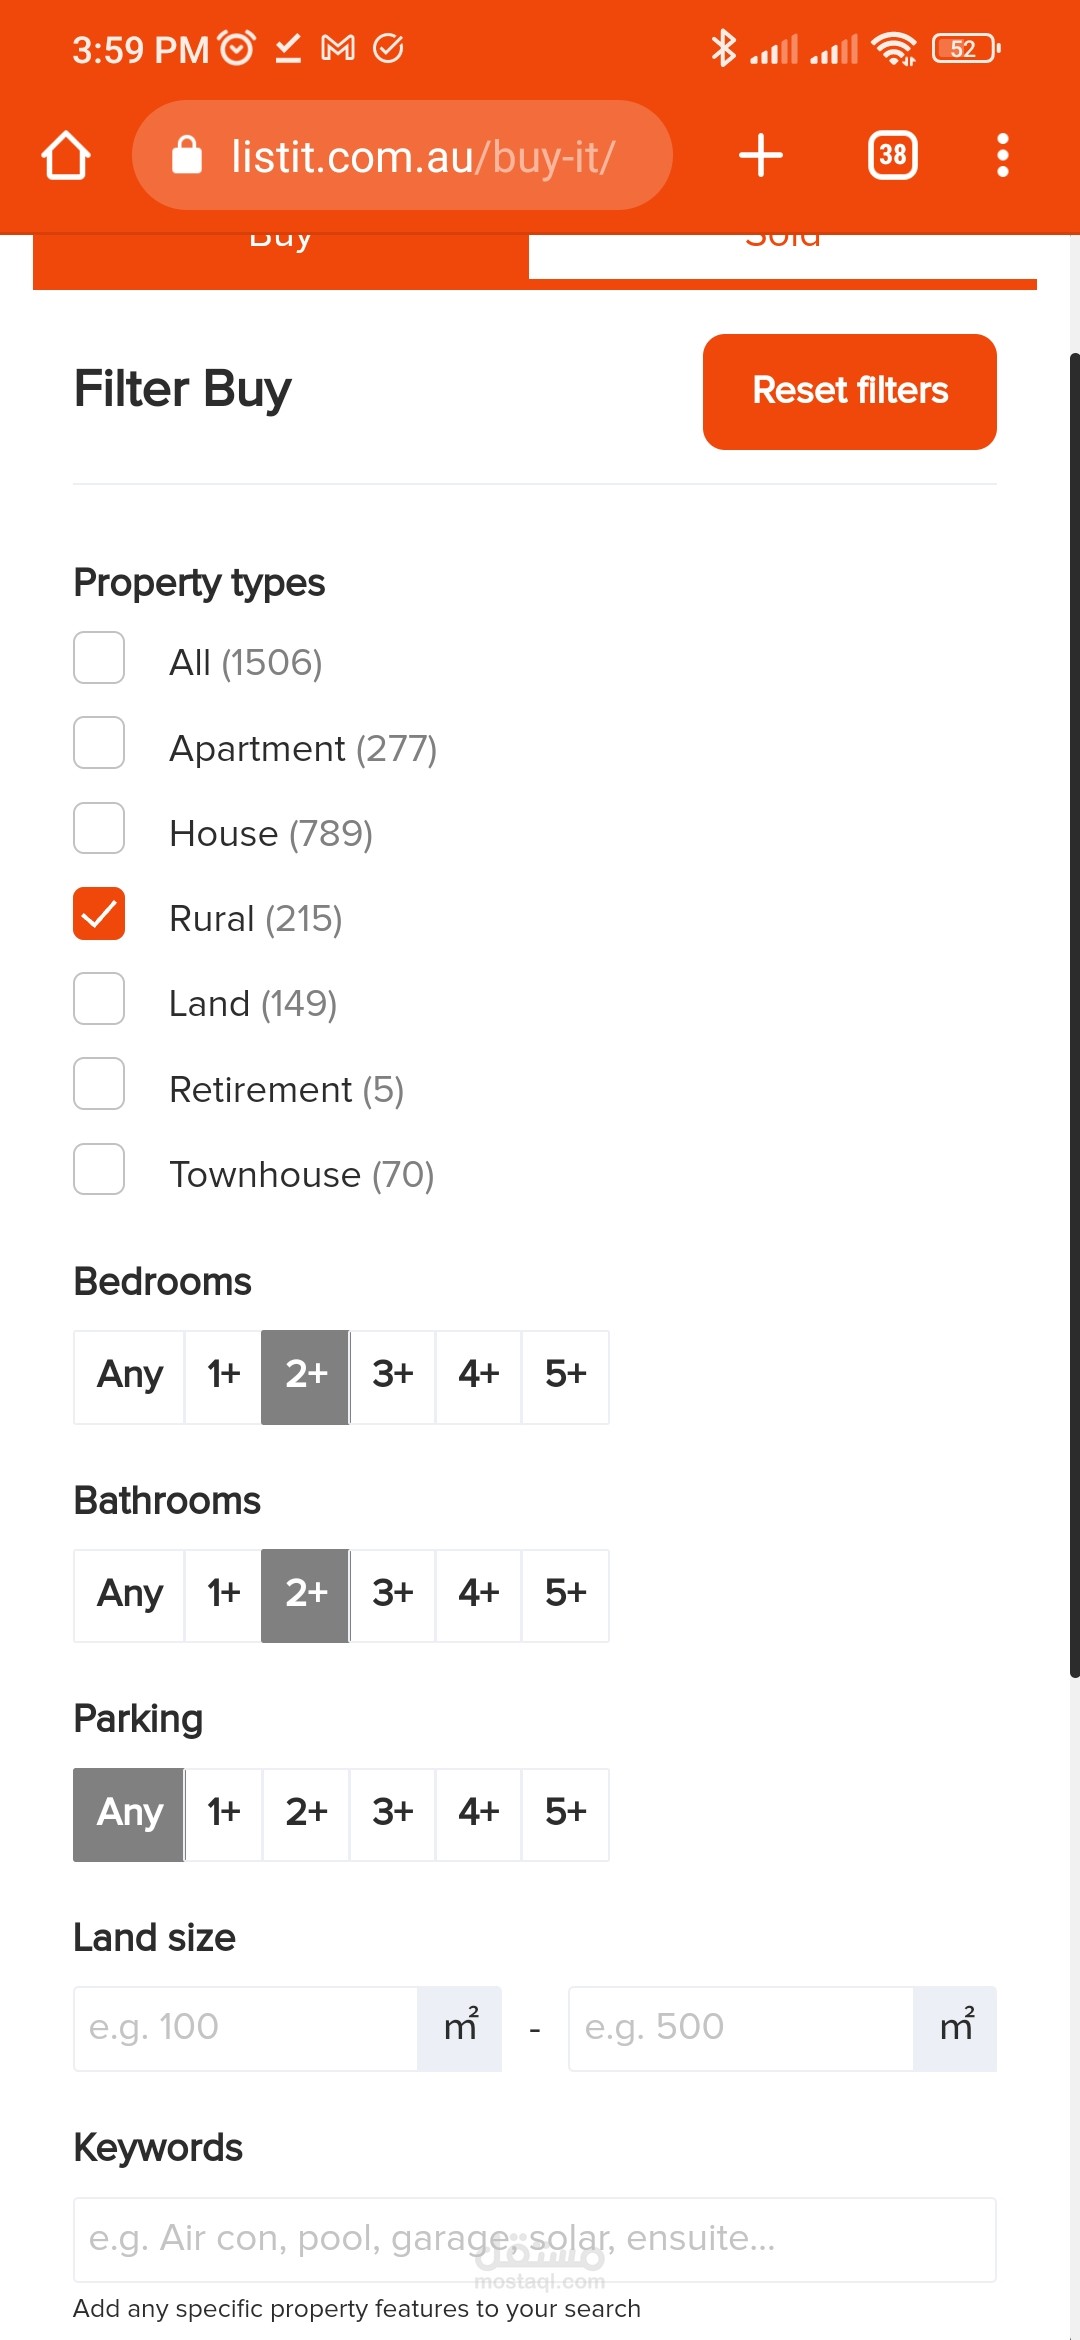Enable the Townhouse property type checkbox
The width and height of the screenshot is (1080, 2340).
99,1169
